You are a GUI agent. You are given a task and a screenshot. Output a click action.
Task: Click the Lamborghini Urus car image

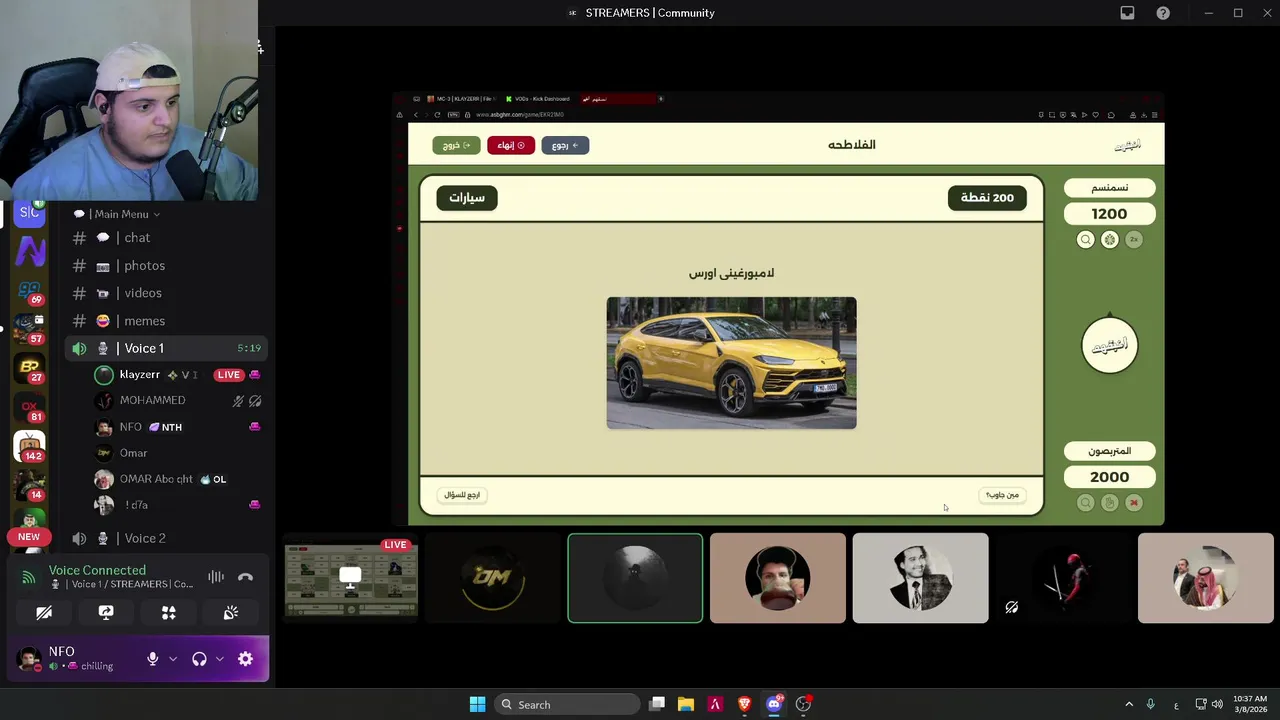[731, 363]
